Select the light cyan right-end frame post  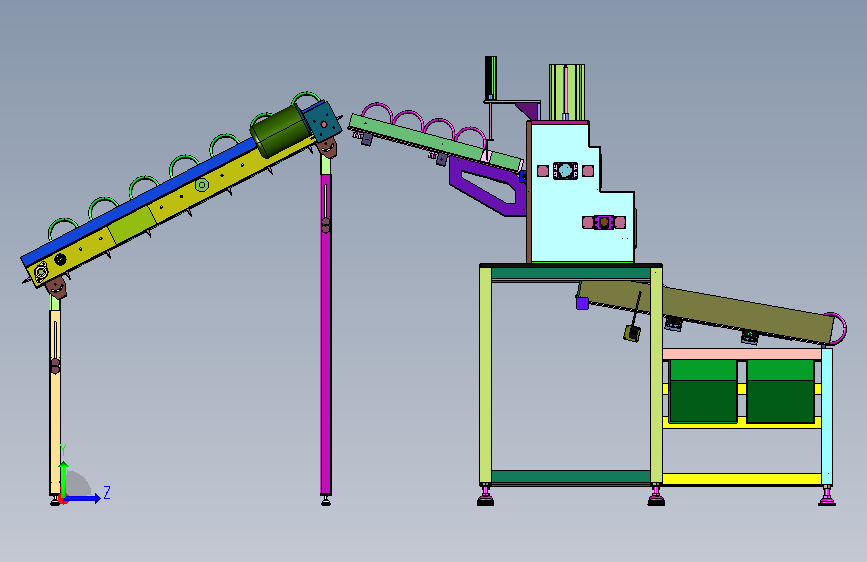pyautogui.click(x=827, y=416)
